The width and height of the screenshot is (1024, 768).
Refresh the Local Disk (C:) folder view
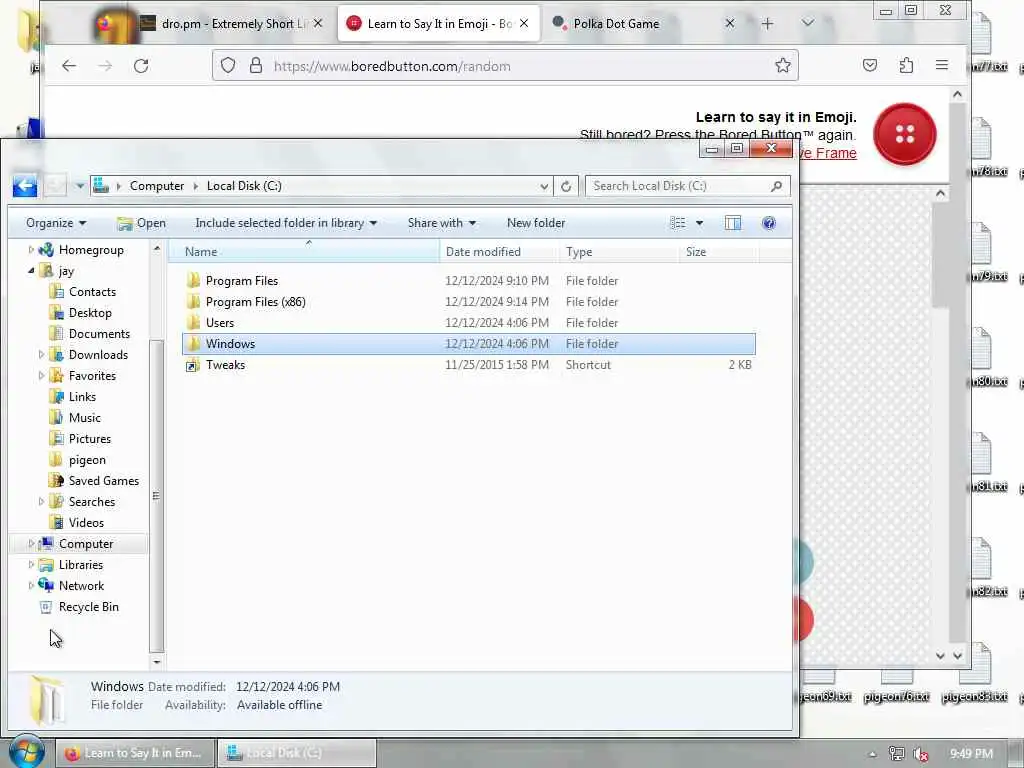coord(566,186)
